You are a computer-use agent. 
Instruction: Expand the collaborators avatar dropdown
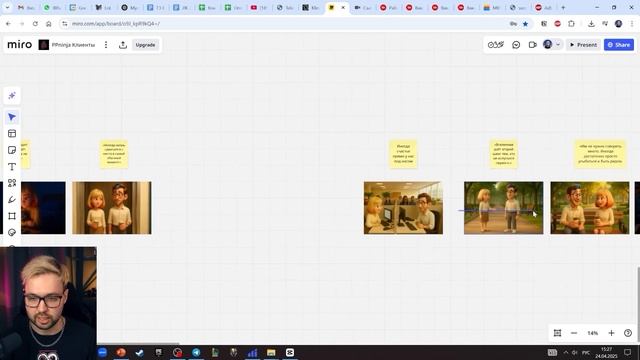558,45
